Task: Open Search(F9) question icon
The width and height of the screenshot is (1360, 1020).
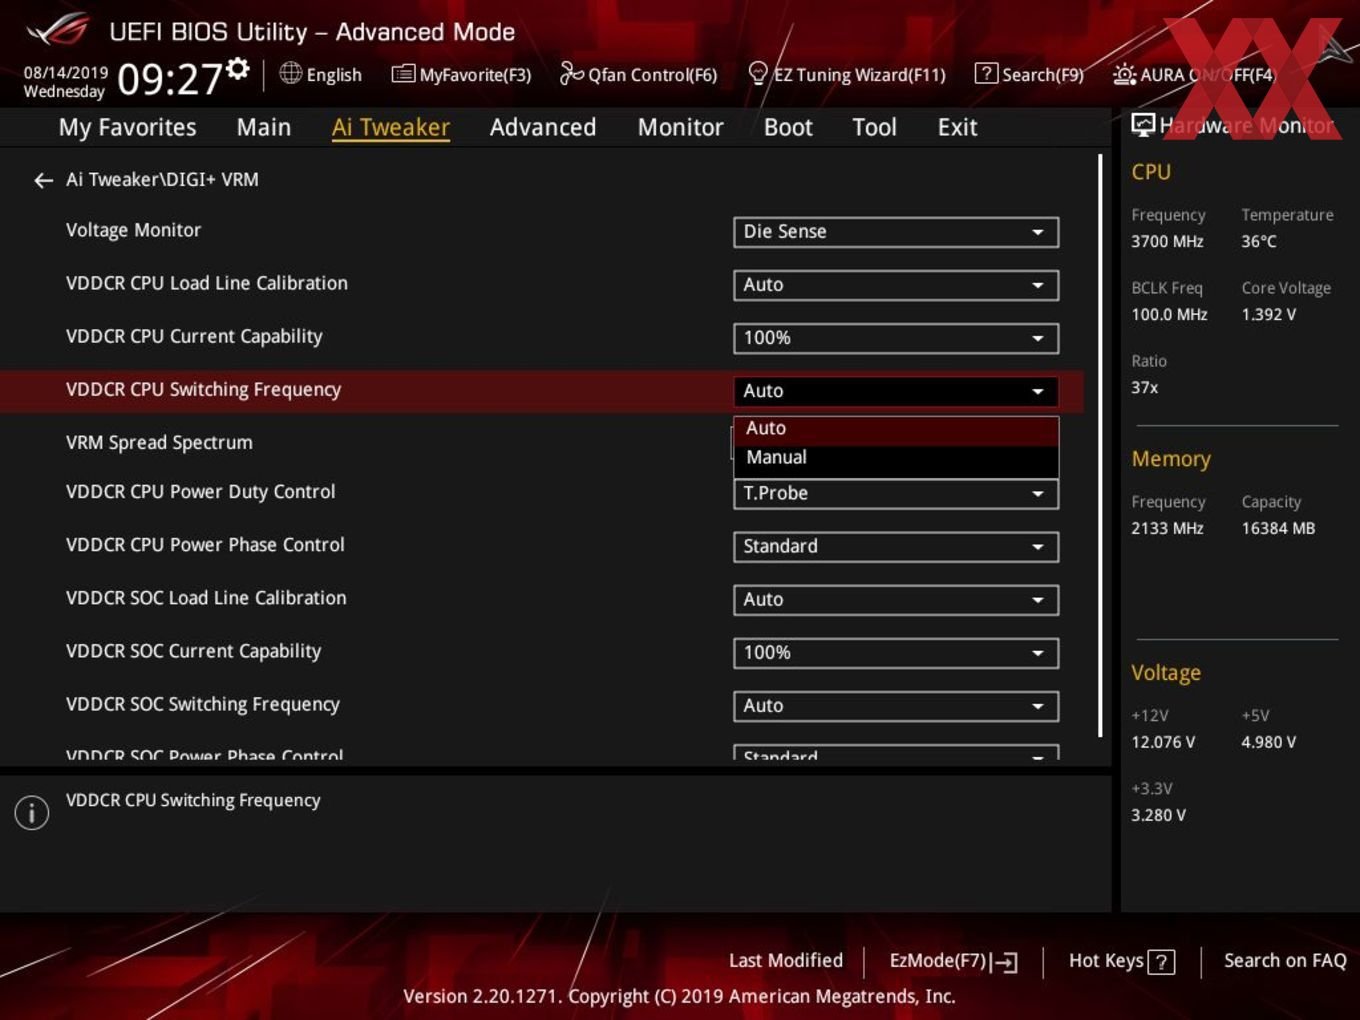Action: [x=986, y=73]
